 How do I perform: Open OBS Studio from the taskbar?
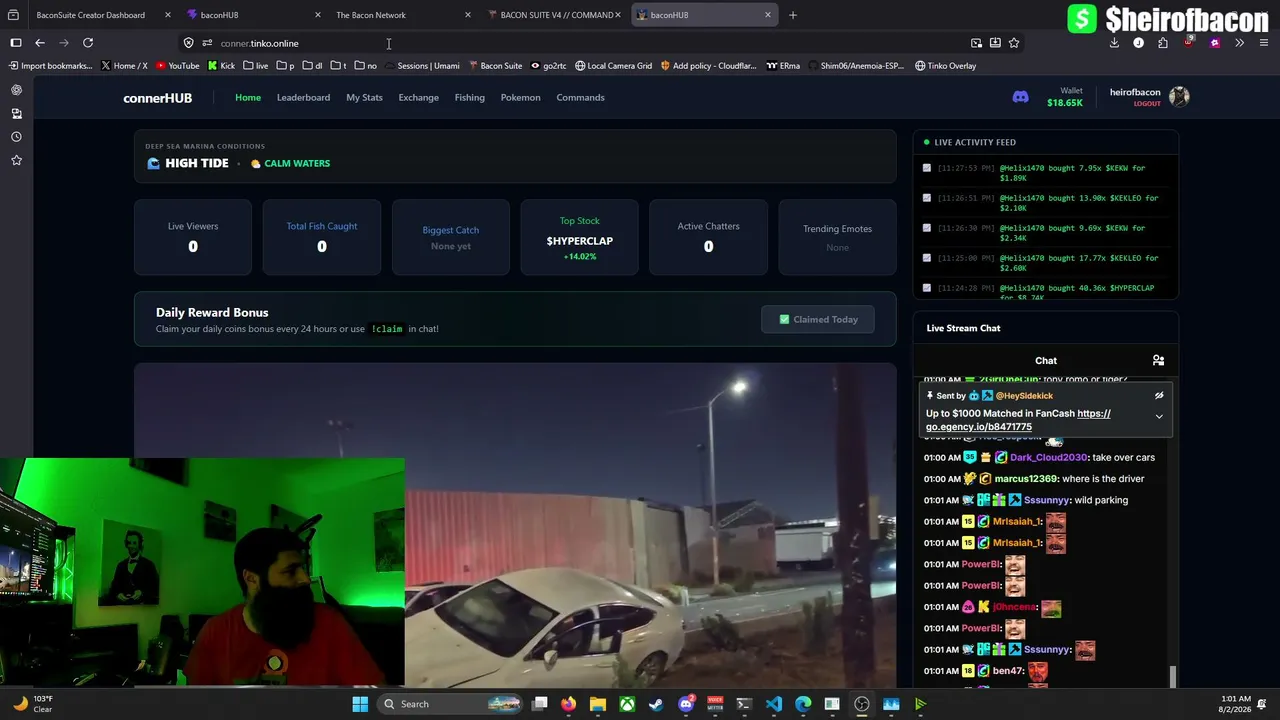coord(862,704)
